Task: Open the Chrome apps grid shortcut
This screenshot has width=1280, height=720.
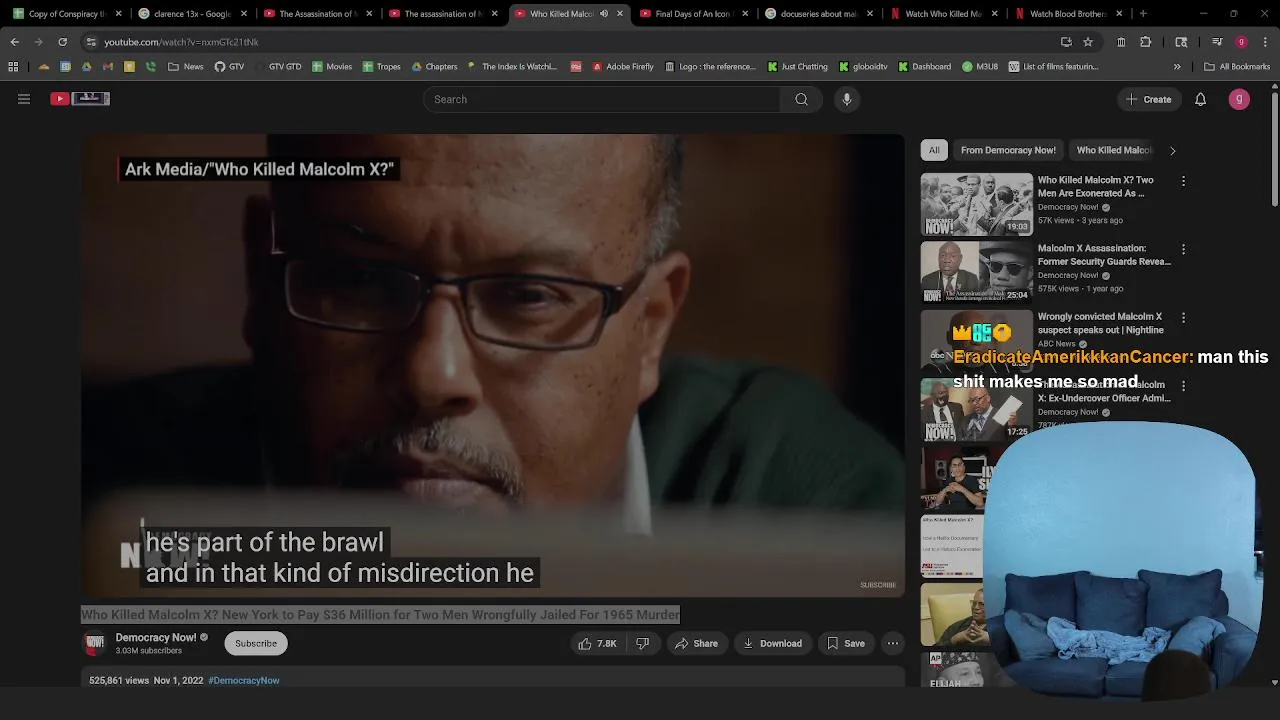Action: tap(13, 67)
